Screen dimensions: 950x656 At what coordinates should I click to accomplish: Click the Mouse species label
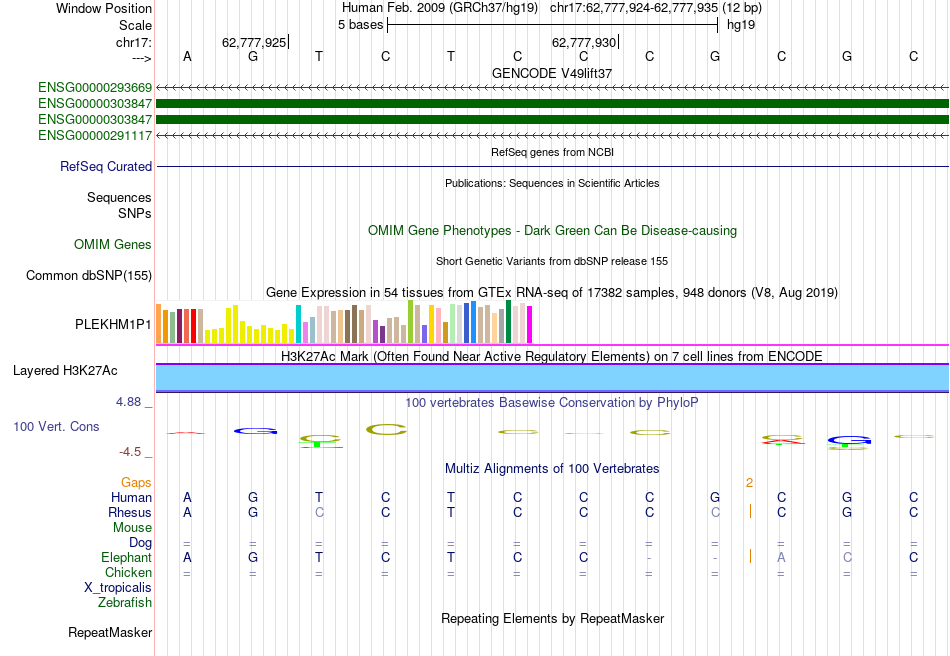point(133,528)
